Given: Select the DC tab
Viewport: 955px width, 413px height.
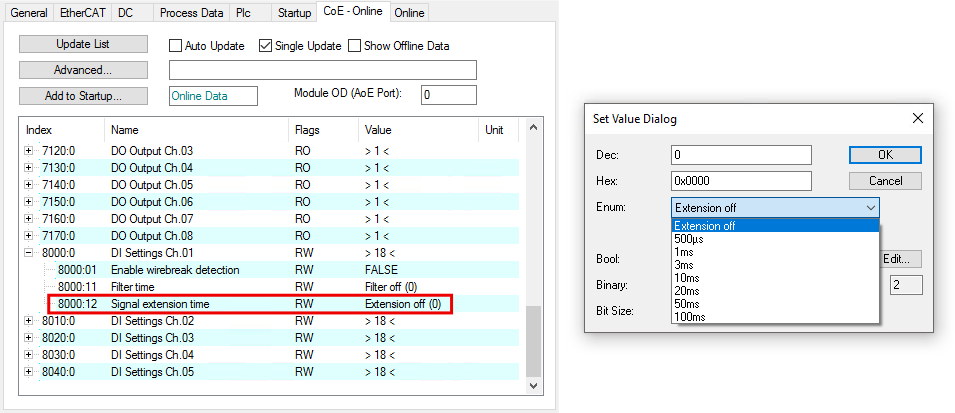Looking at the screenshot, I should pyautogui.click(x=125, y=12).
